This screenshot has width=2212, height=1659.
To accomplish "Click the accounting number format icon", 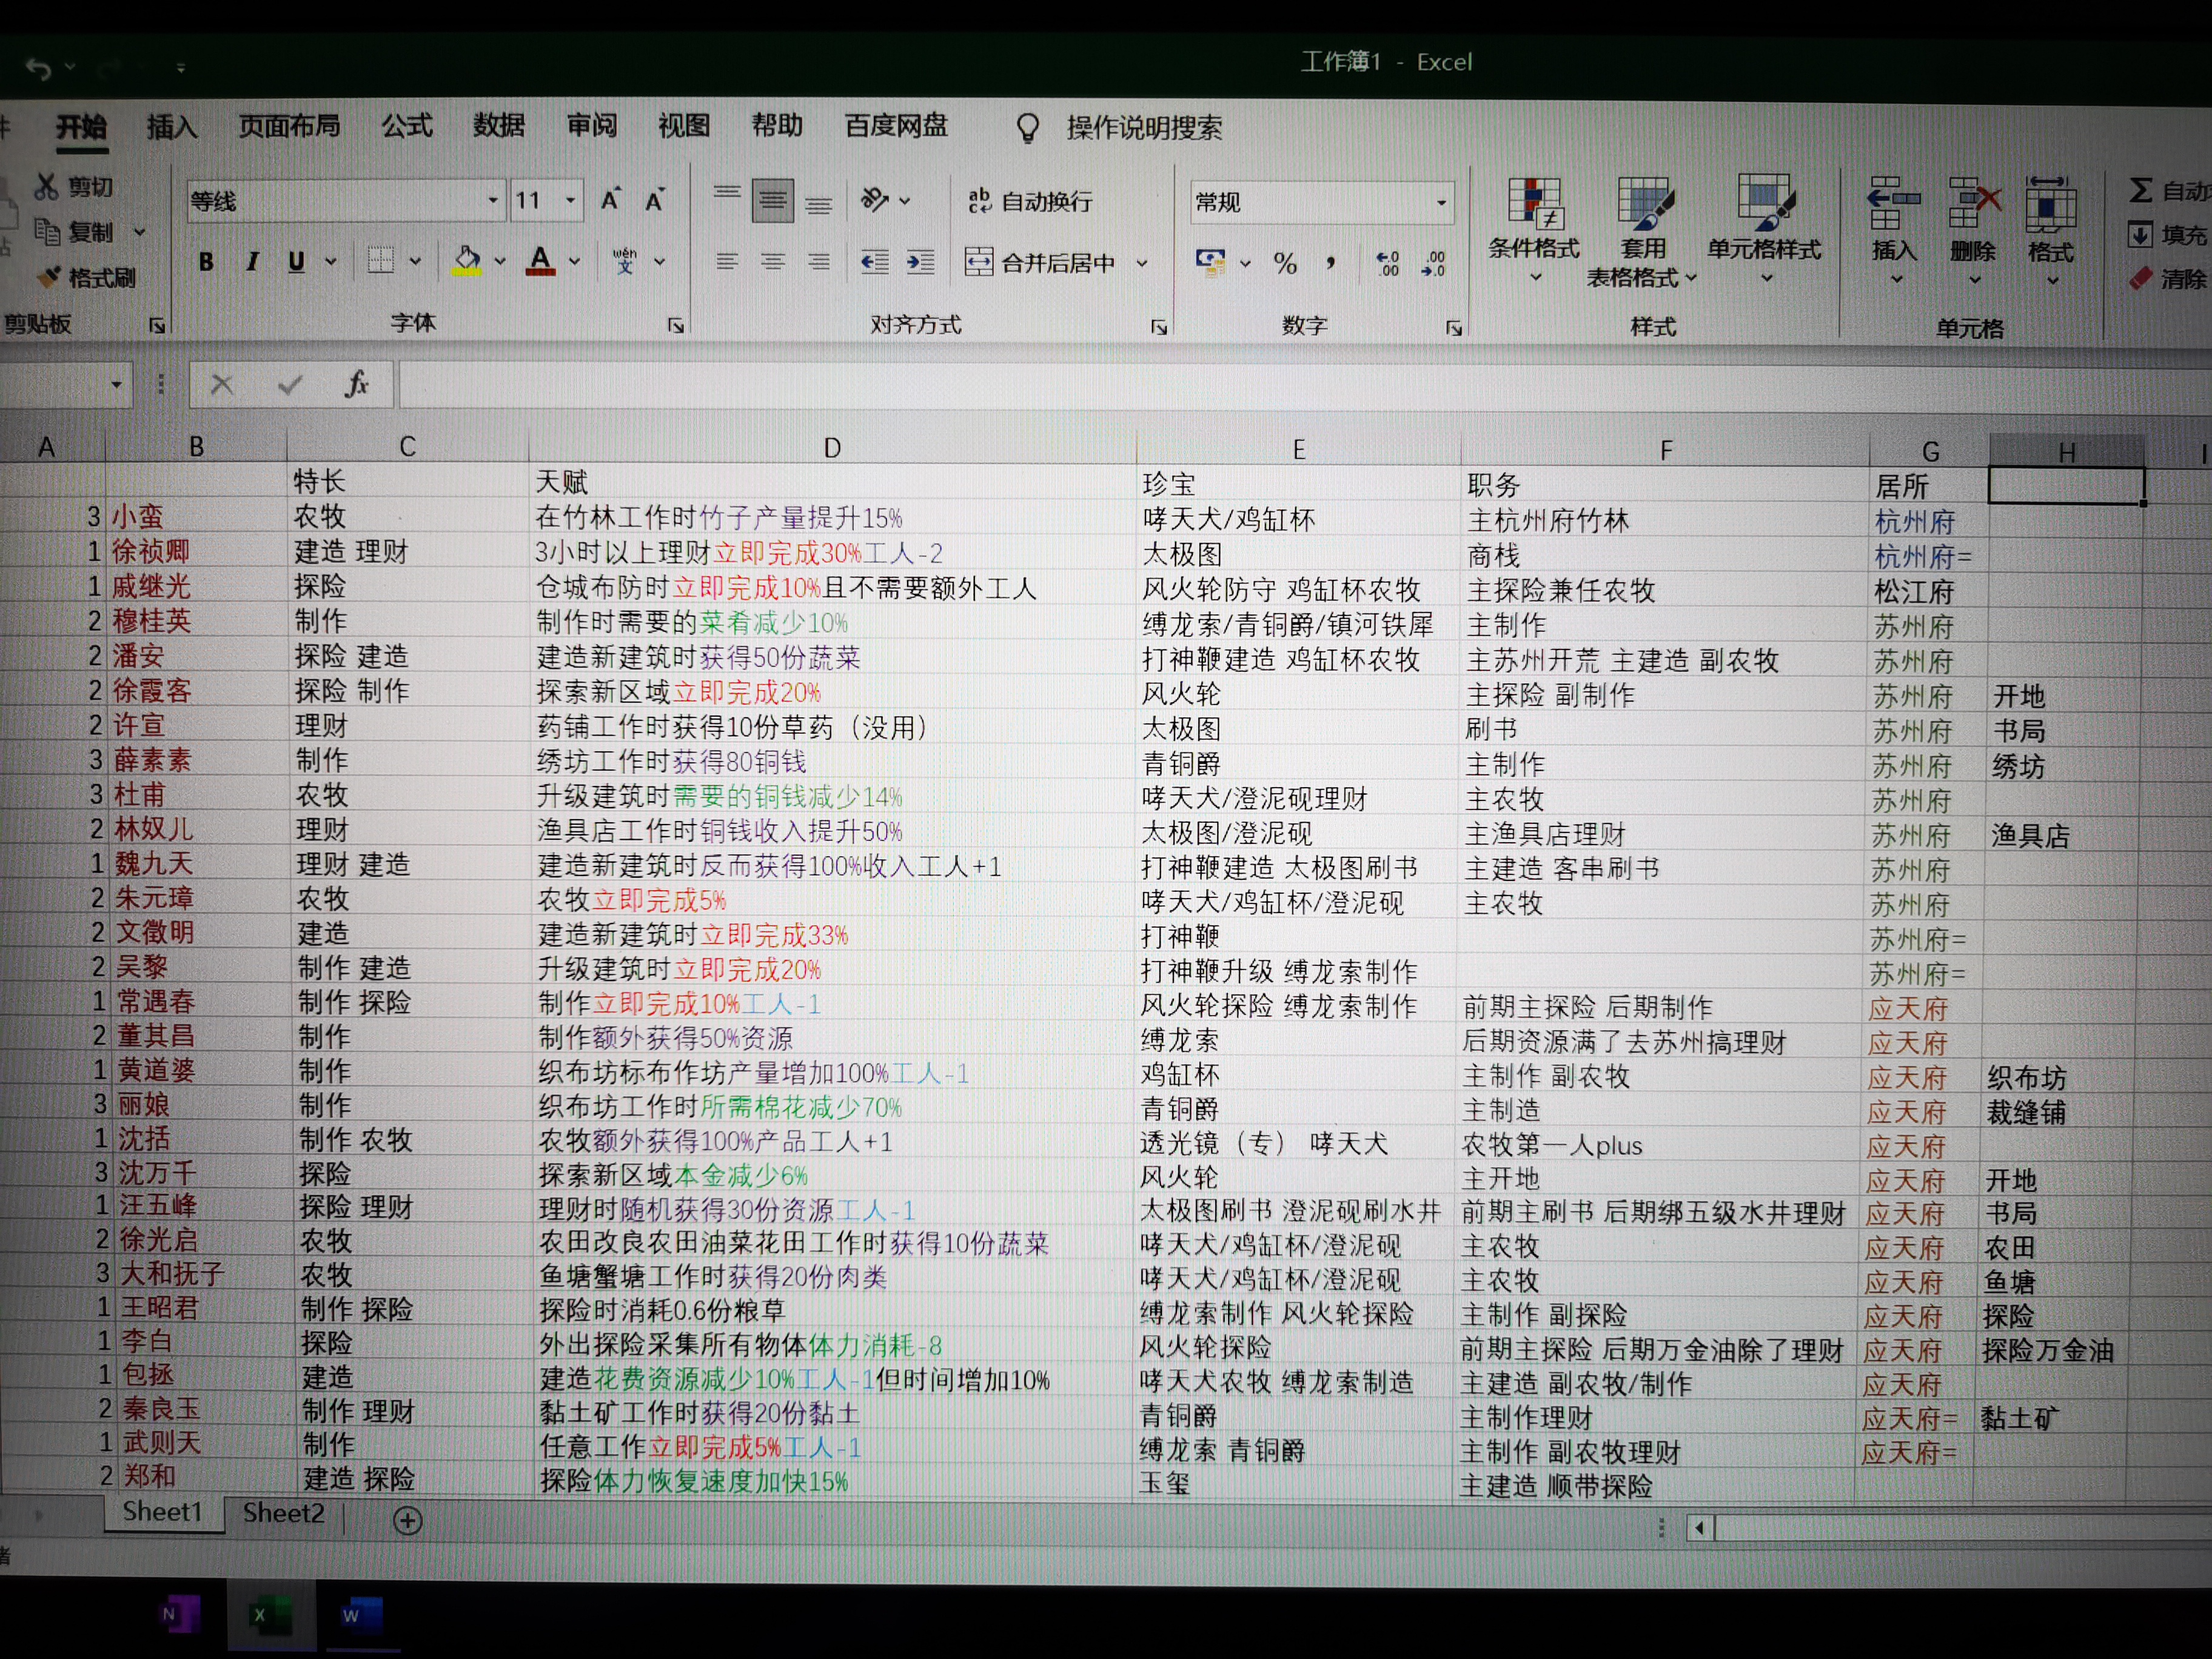I will [x=1210, y=263].
